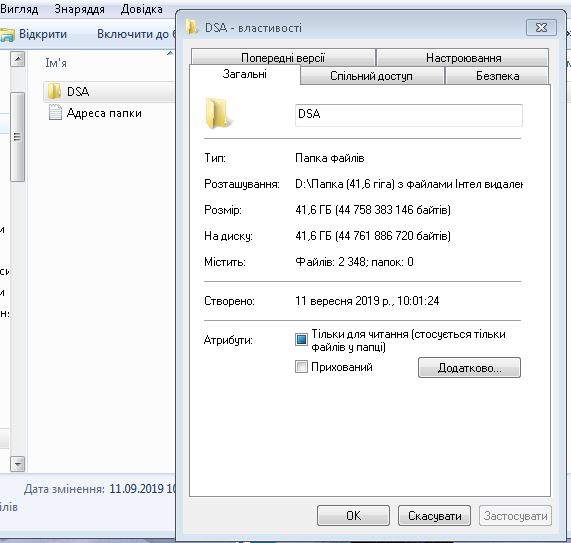This screenshot has width=571, height=543.
Task: Click the scroll up arrow in navigation pane
Action: pos(17,59)
